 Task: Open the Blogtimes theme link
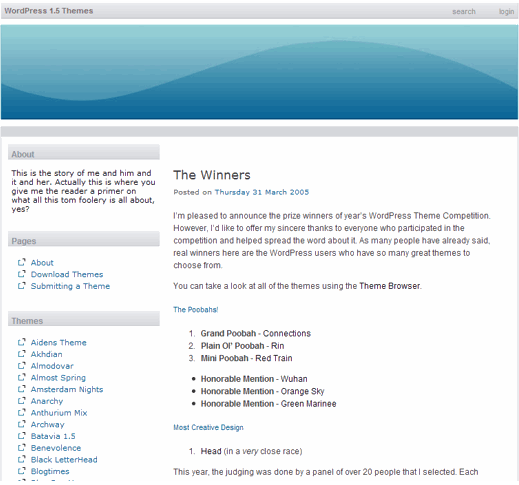click(x=50, y=471)
